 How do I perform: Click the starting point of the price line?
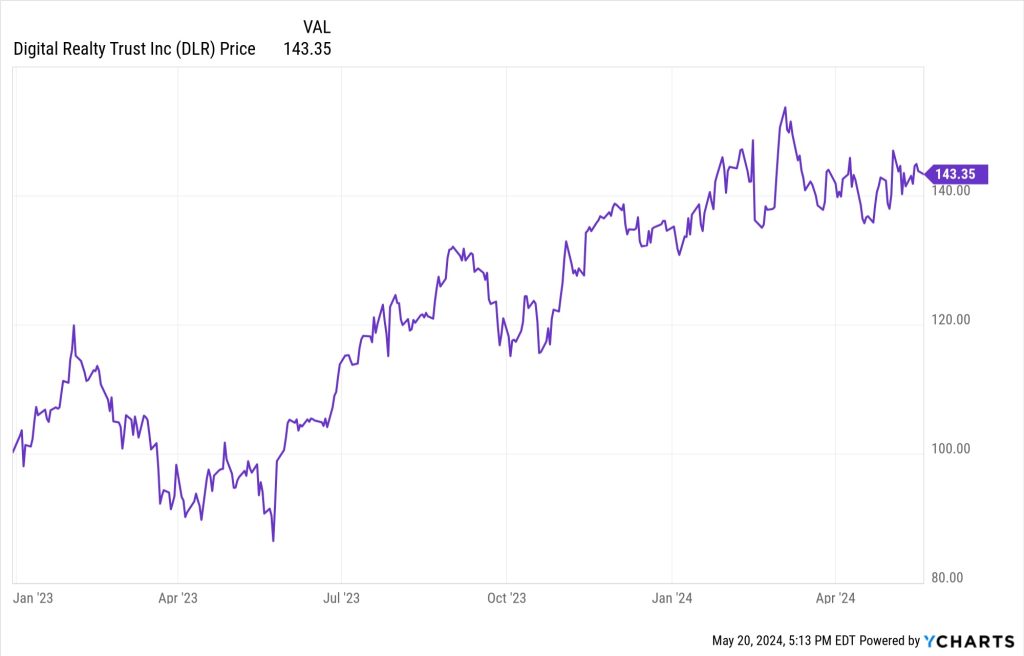(12, 452)
